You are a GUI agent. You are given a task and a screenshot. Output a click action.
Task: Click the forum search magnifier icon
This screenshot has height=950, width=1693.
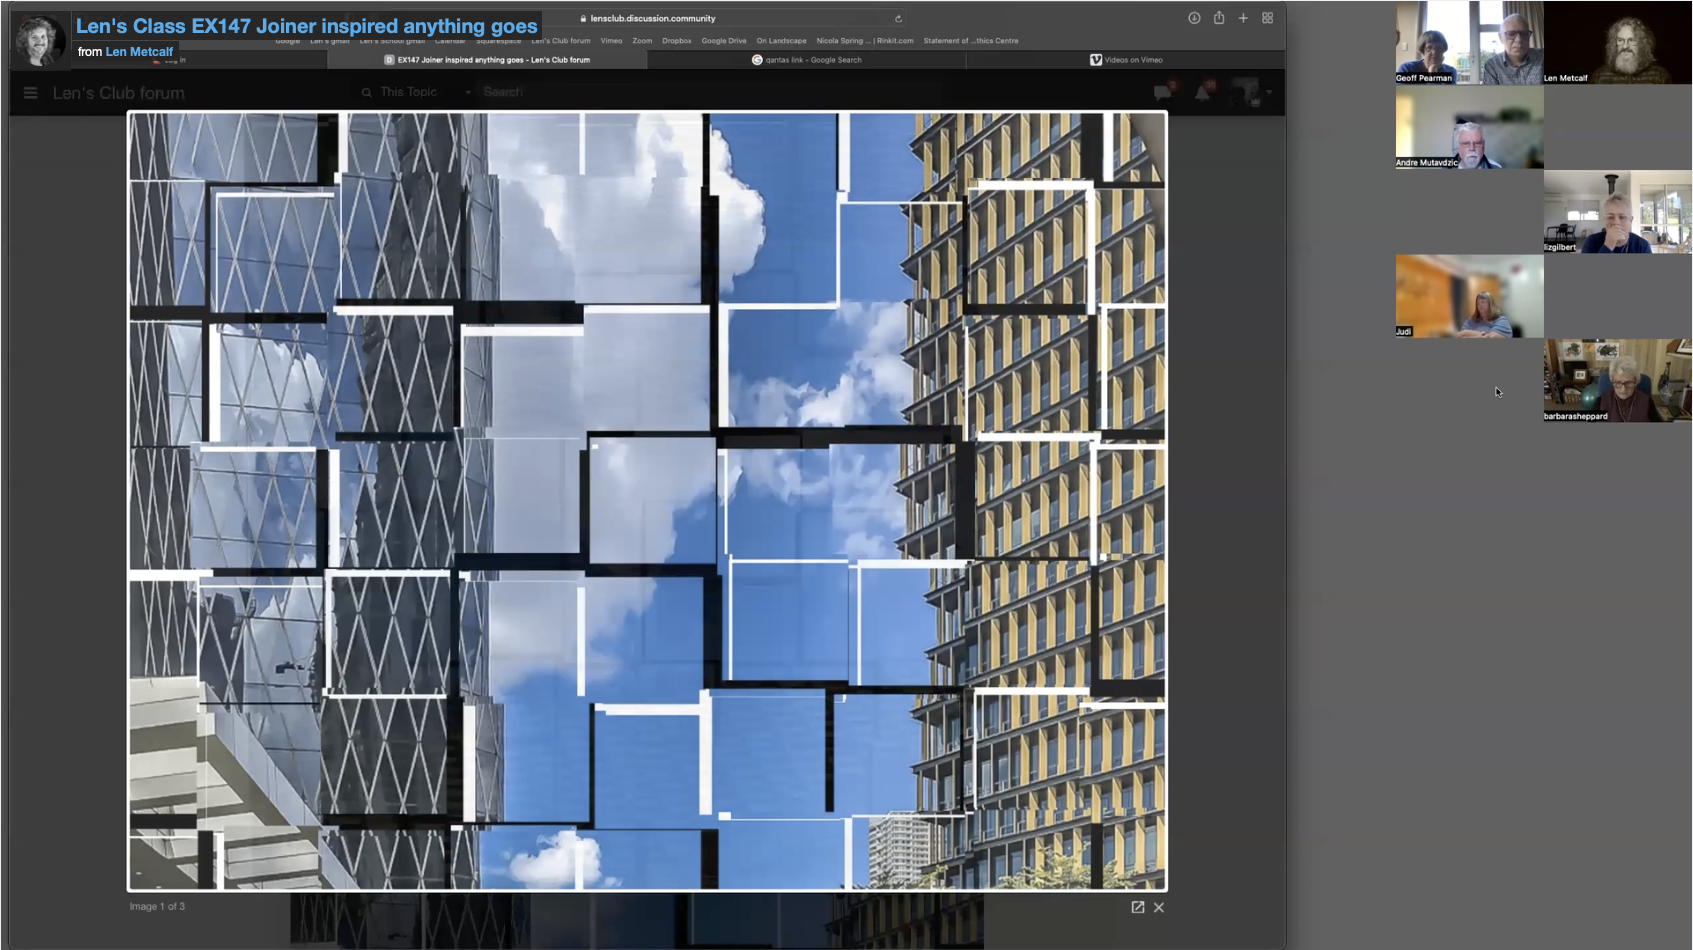[x=367, y=92]
